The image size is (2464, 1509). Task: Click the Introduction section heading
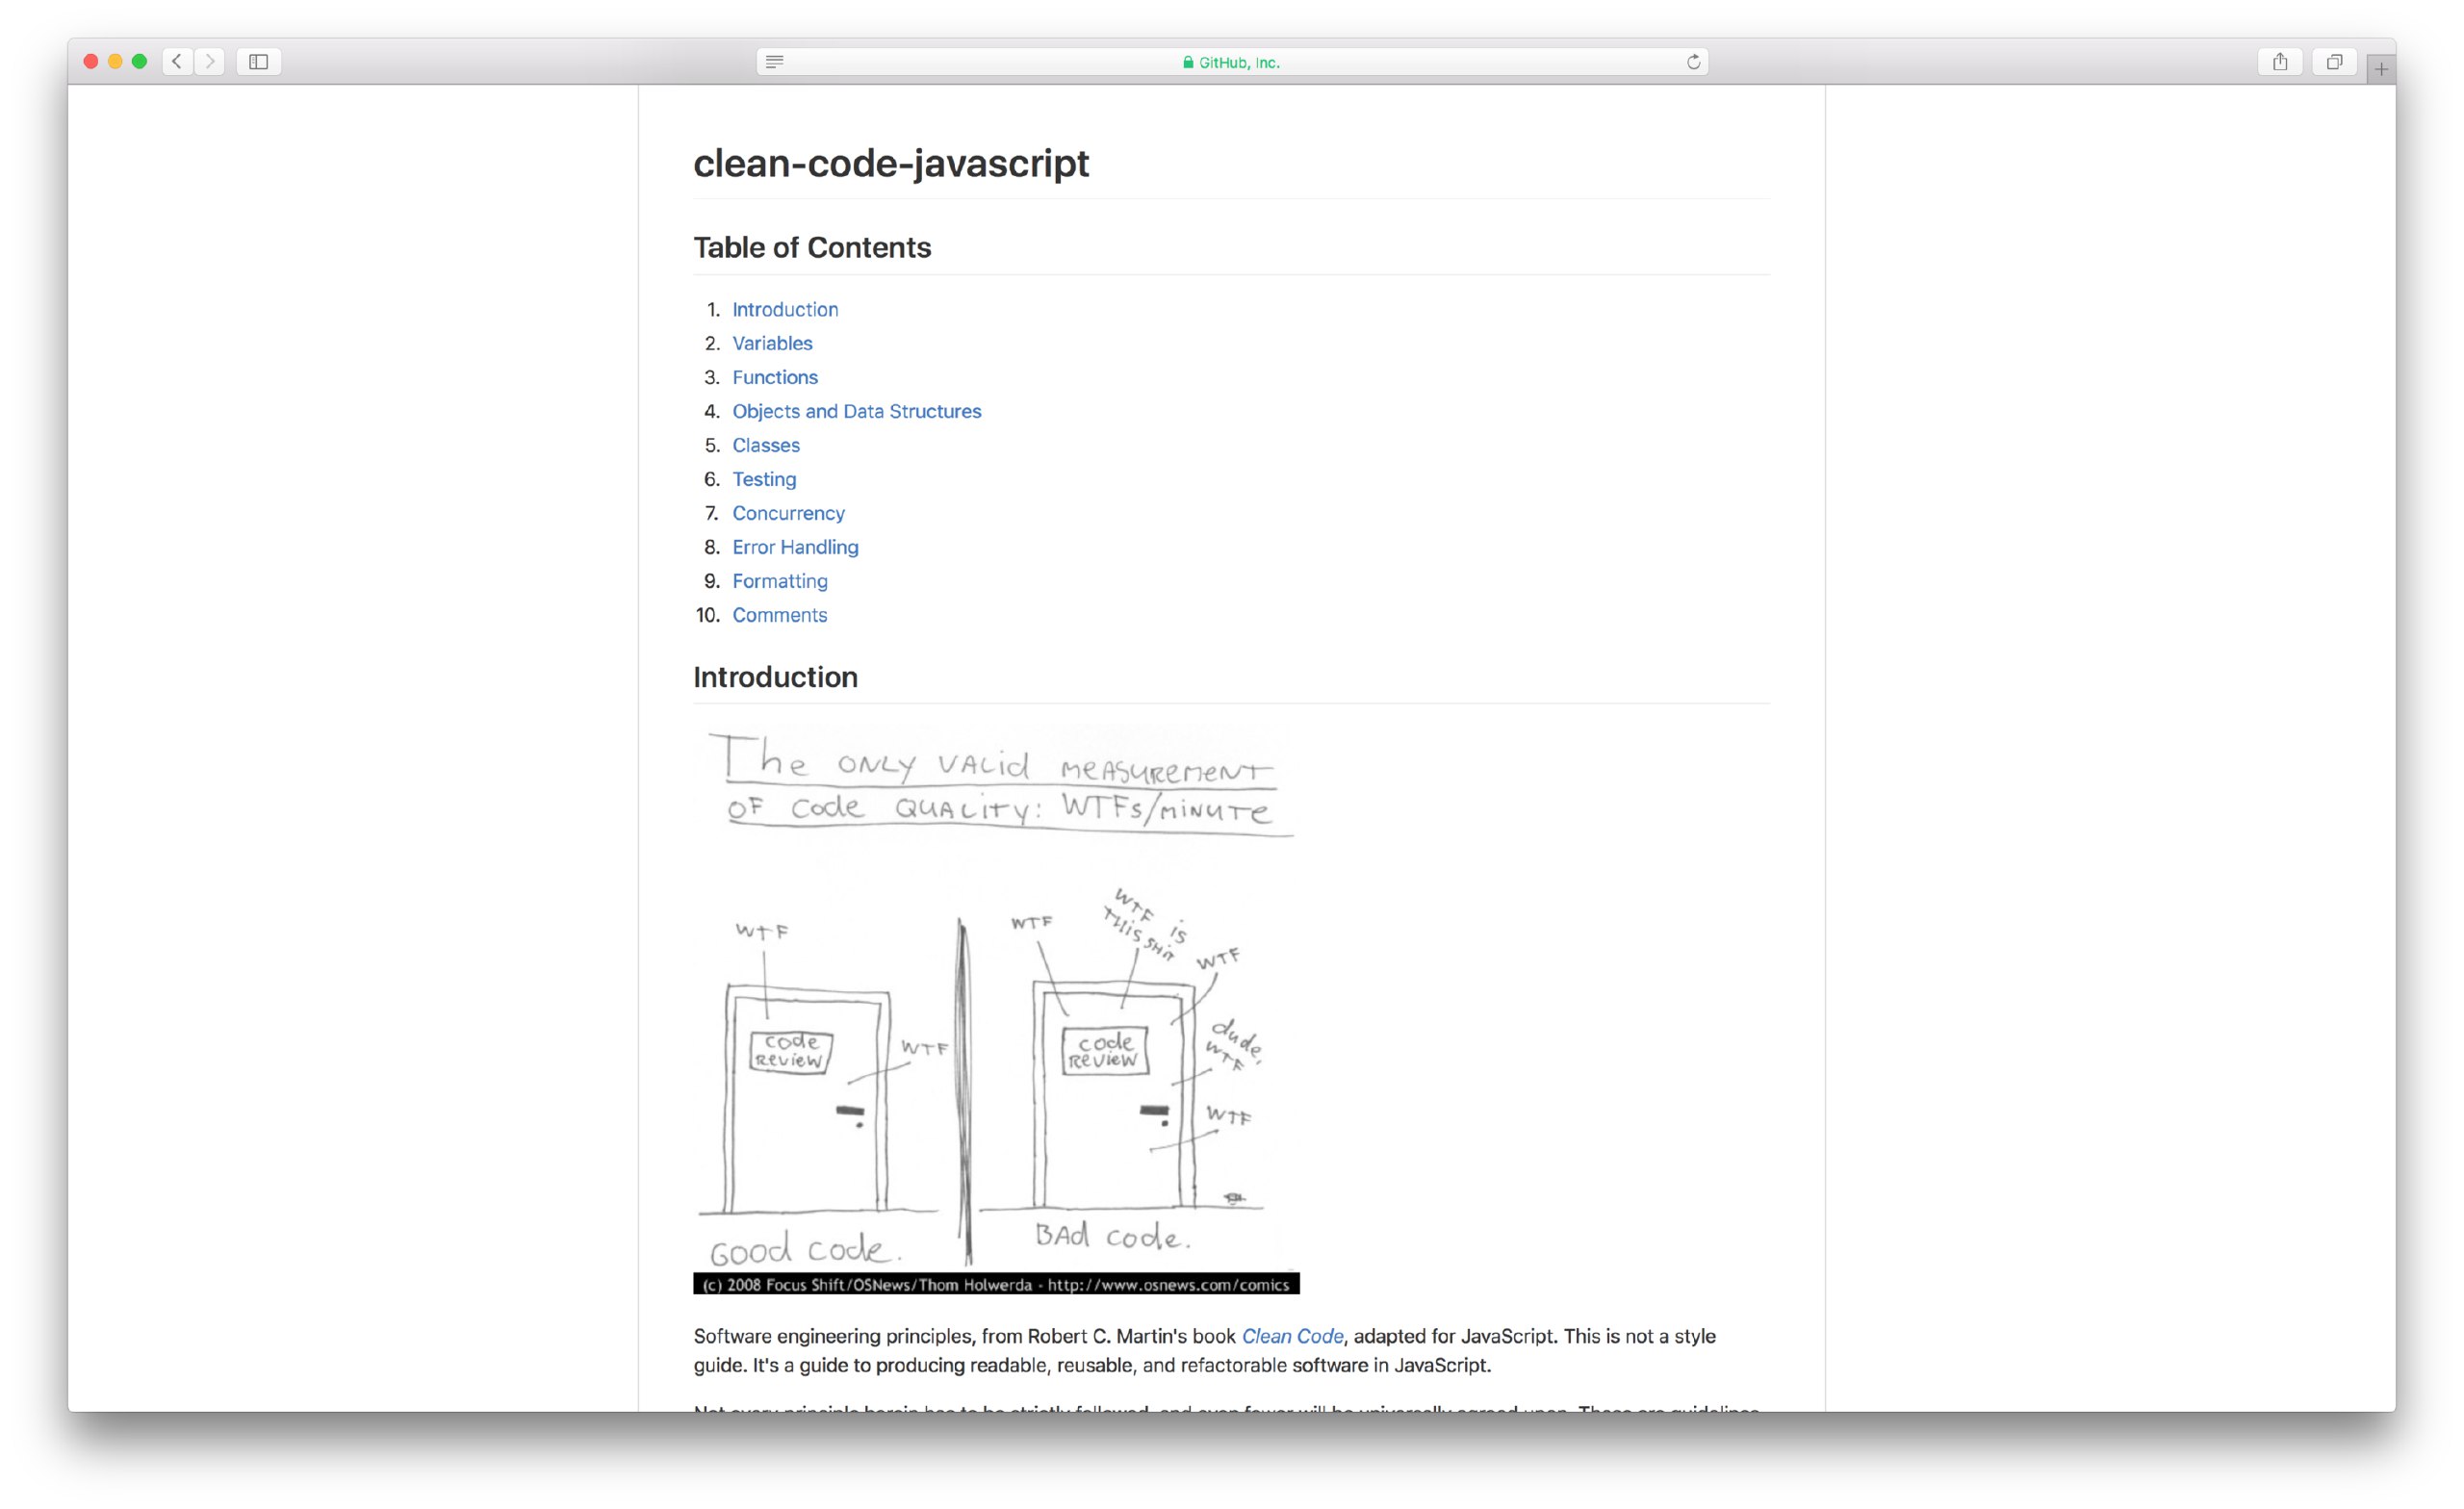[x=775, y=678]
